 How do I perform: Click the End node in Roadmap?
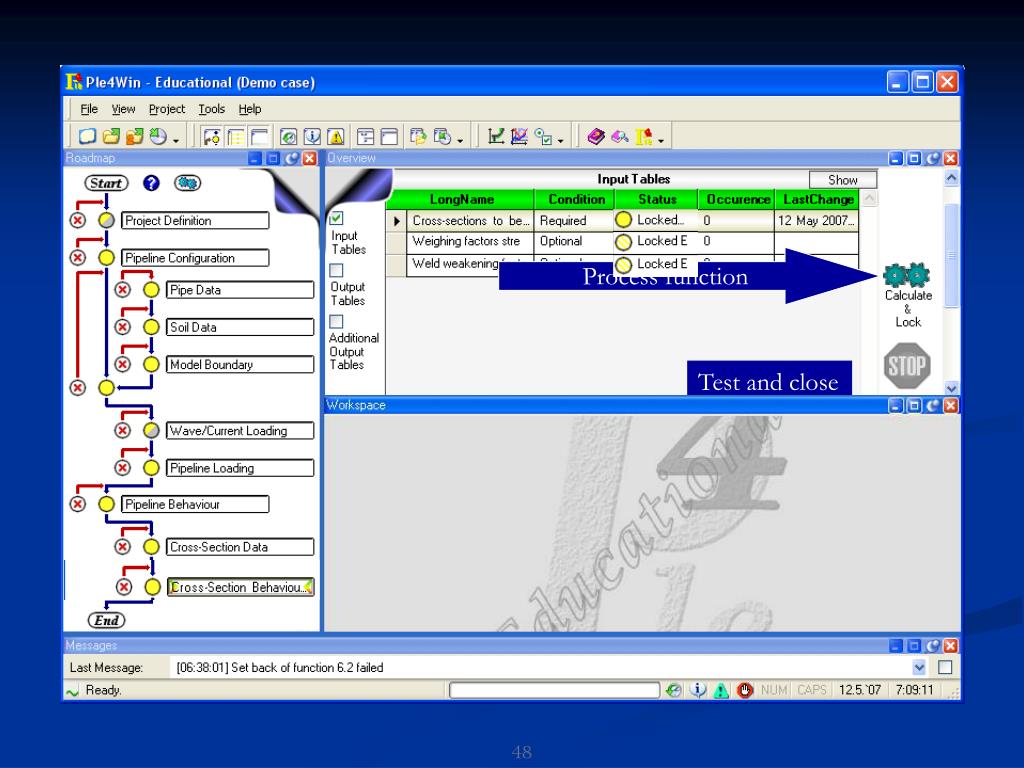(106, 620)
